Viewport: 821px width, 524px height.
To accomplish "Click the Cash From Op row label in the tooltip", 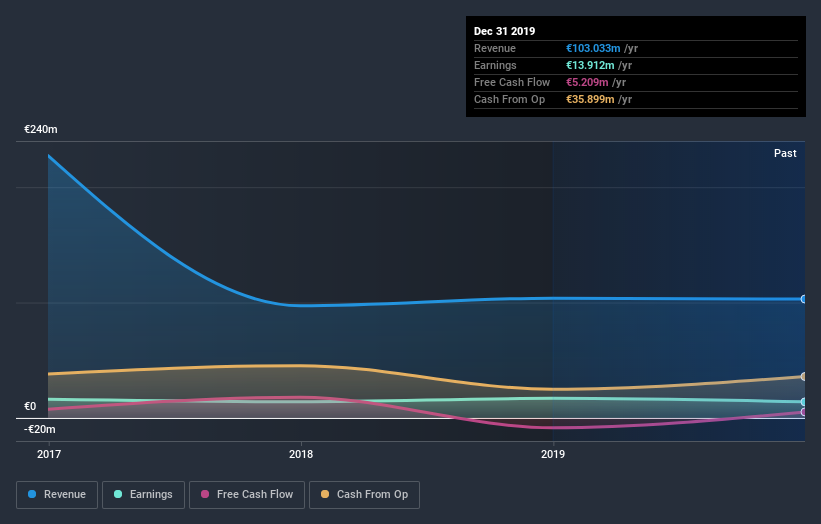I will coord(509,99).
